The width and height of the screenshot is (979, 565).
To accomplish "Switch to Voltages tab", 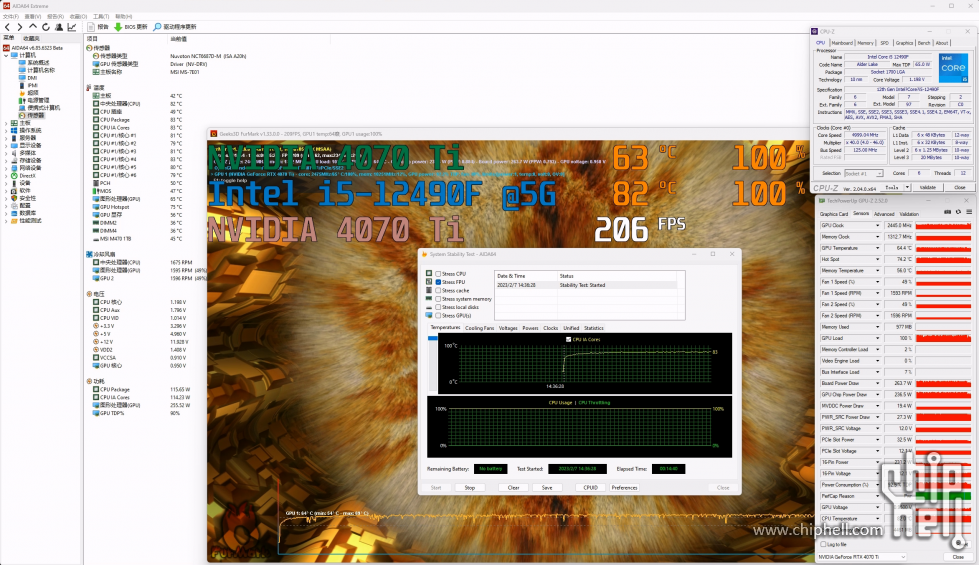I will 508,328.
